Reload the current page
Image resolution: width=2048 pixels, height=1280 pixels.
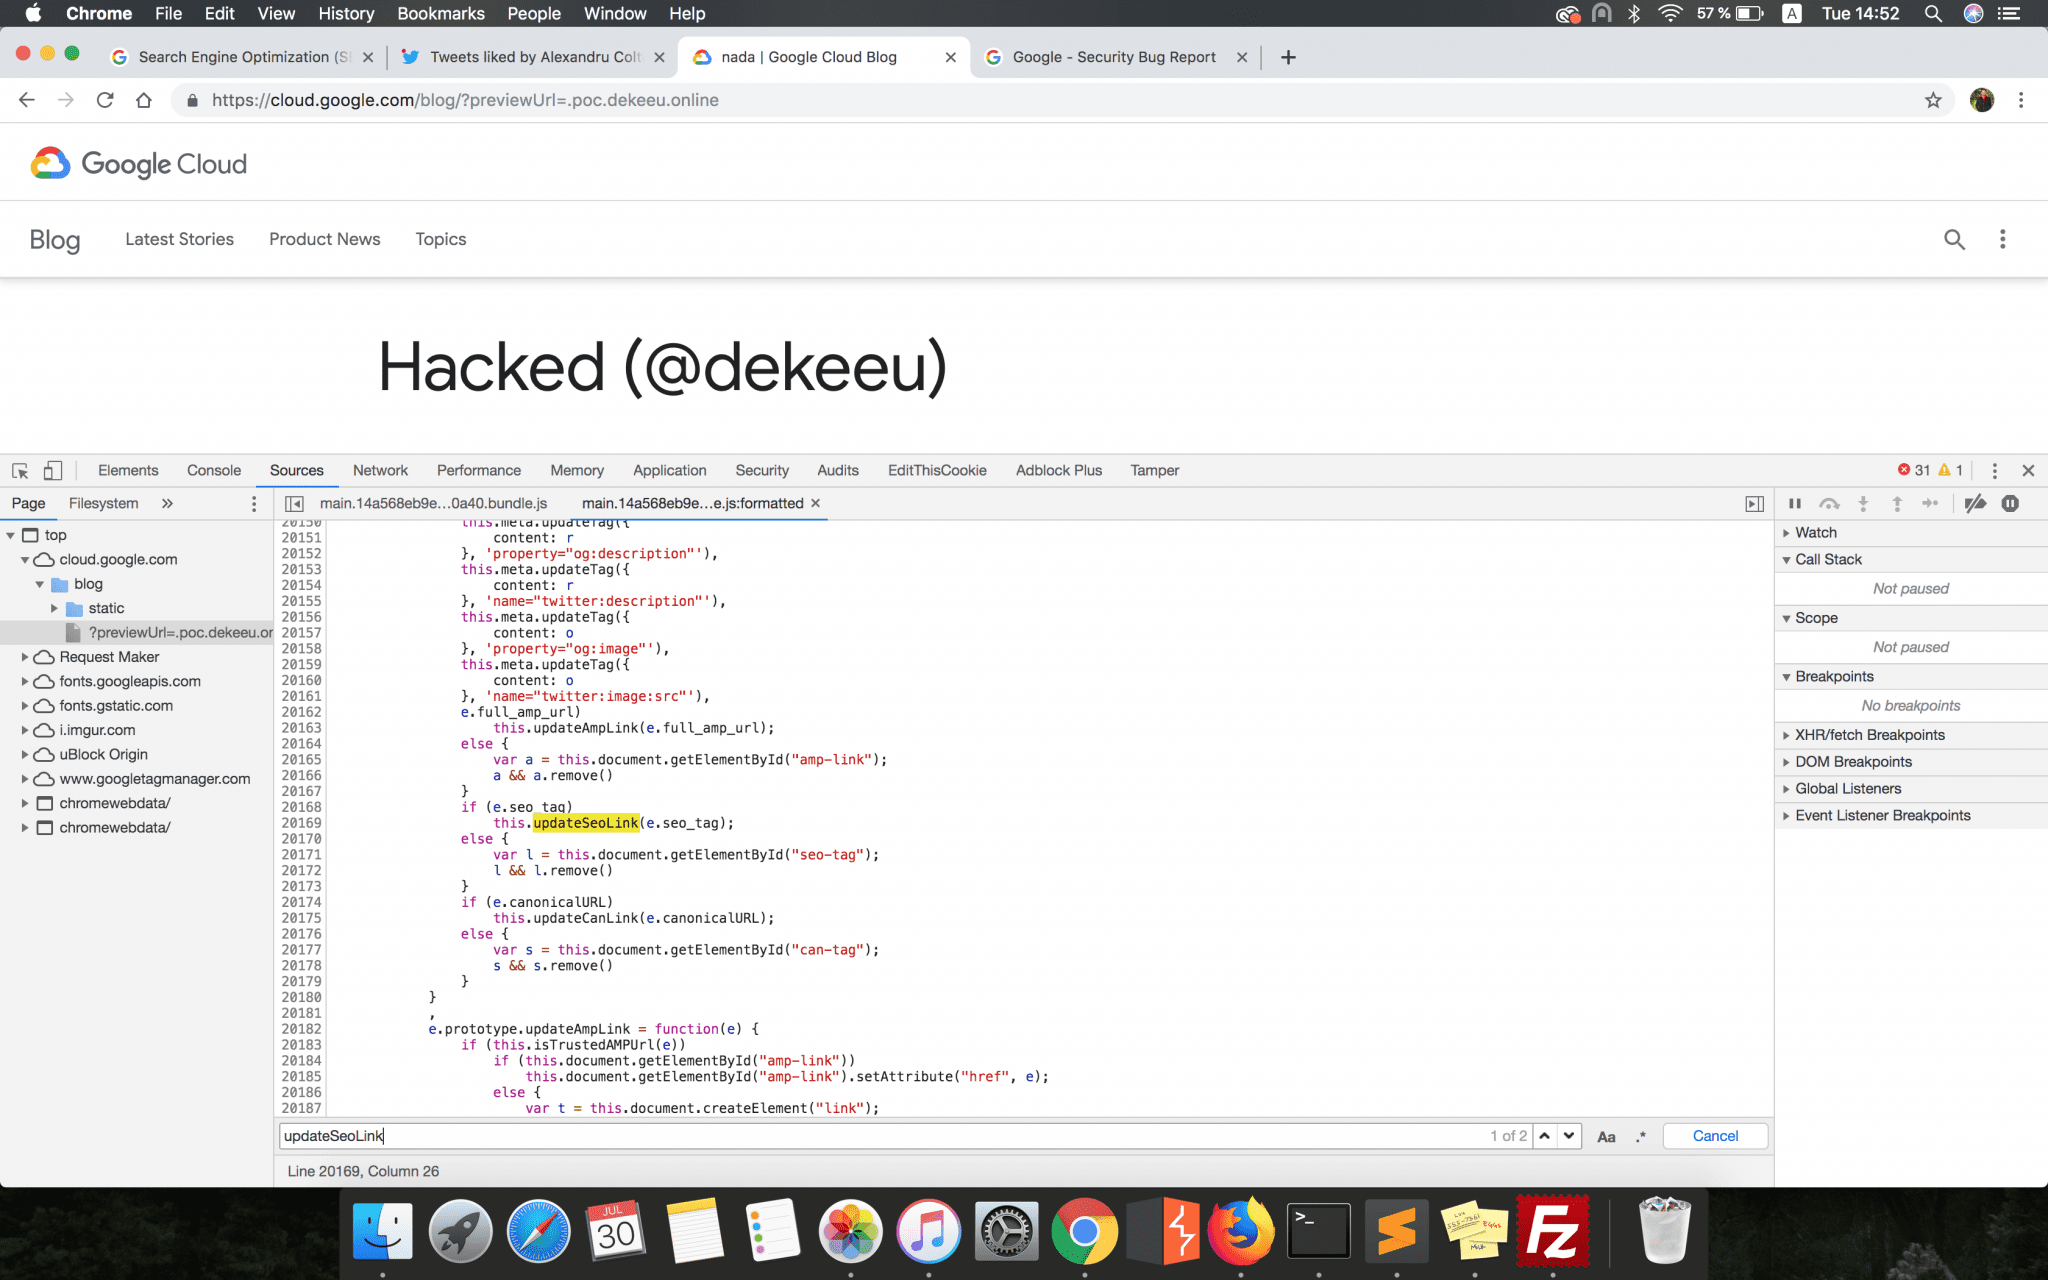[105, 100]
